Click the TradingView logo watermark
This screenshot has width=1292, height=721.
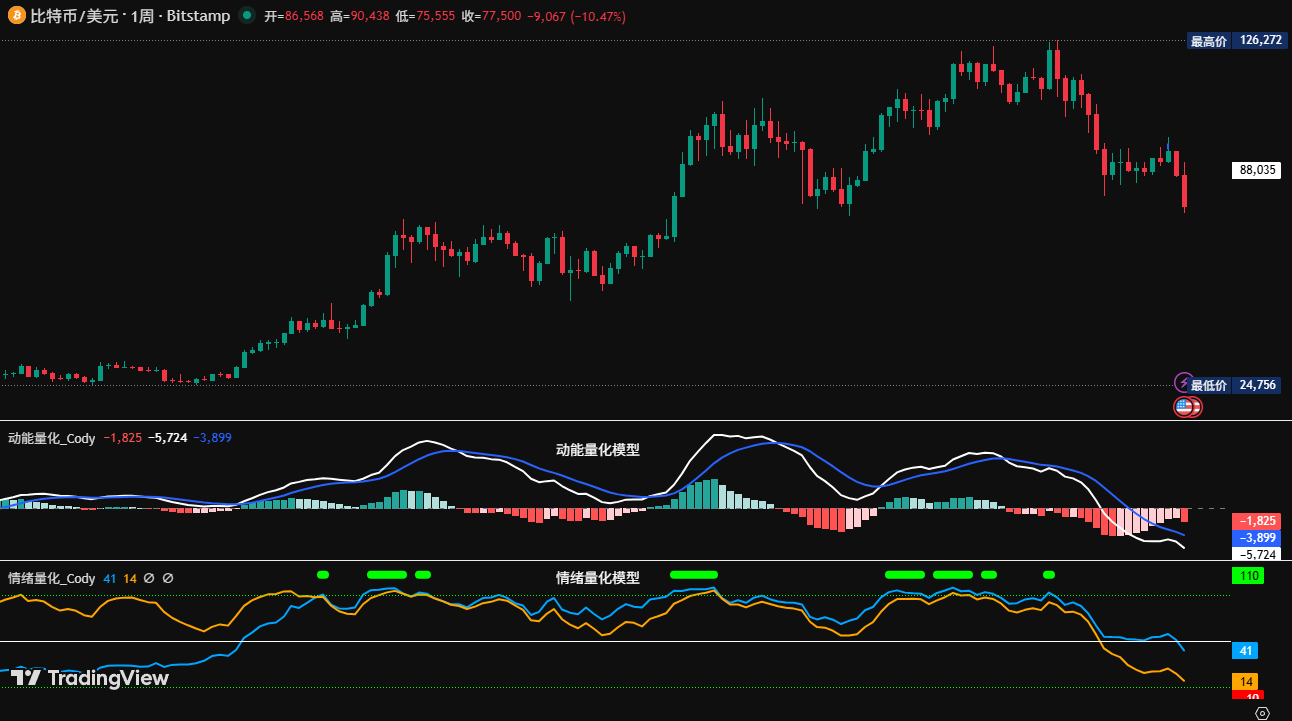(x=90, y=679)
